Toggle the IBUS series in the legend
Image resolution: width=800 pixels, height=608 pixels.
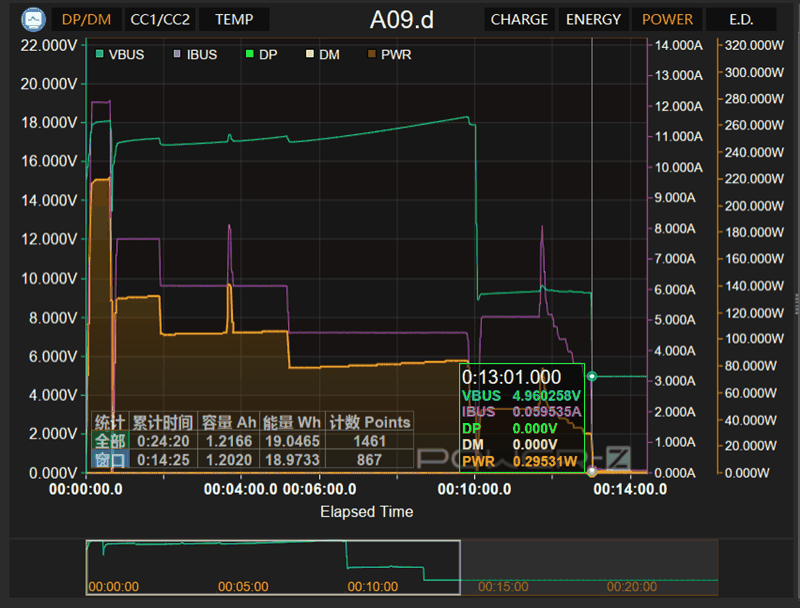click(x=195, y=54)
